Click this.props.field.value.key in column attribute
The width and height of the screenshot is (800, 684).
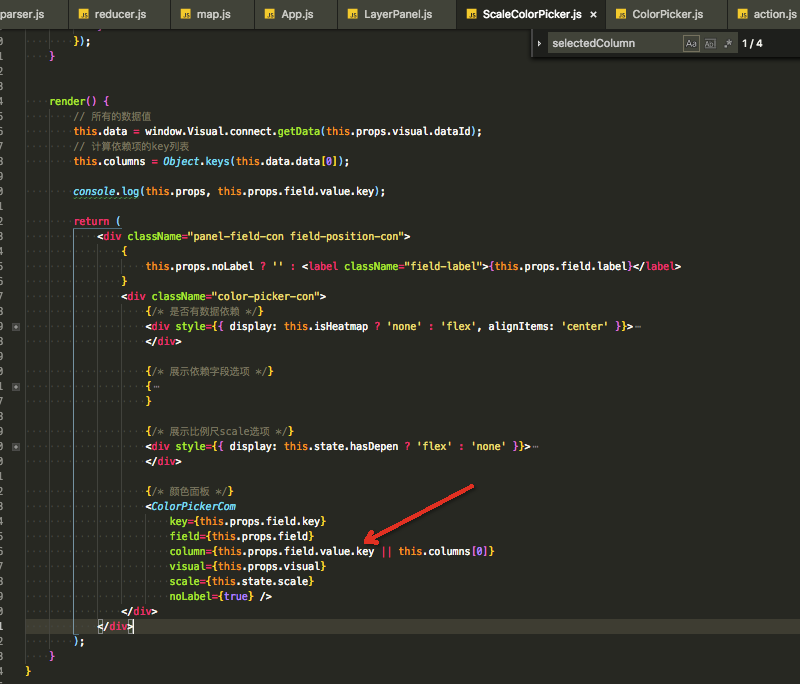[x=296, y=551]
